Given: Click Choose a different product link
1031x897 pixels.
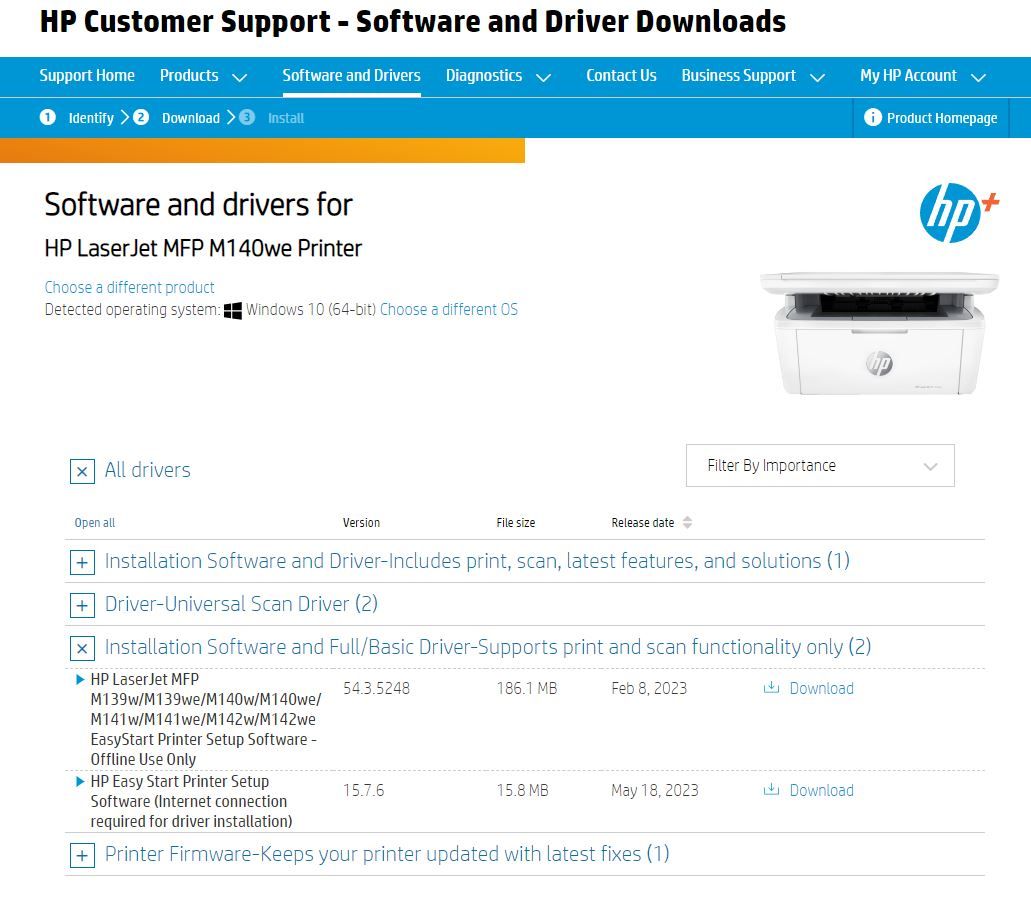Looking at the screenshot, I should [130, 287].
